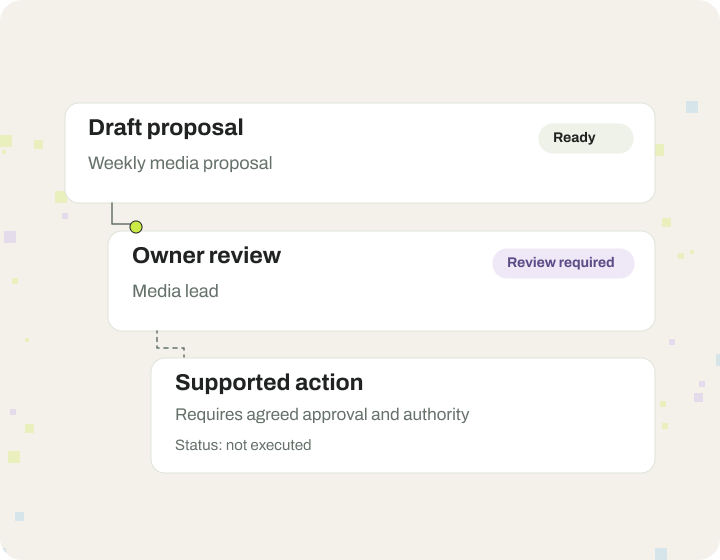
Task: Open the Draft proposal card
Action: click(x=360, y=153)
